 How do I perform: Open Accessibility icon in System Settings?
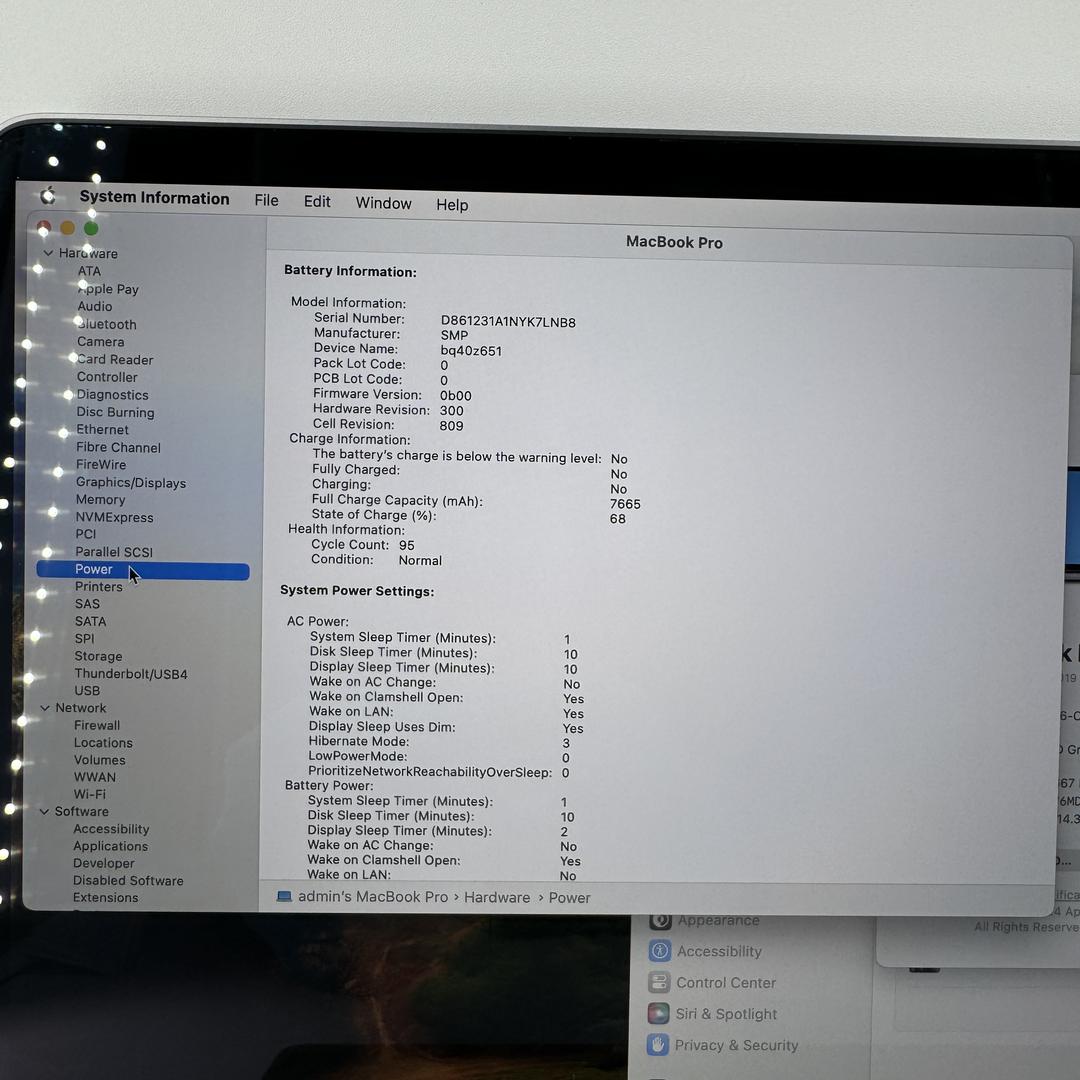tap(659, 951)
